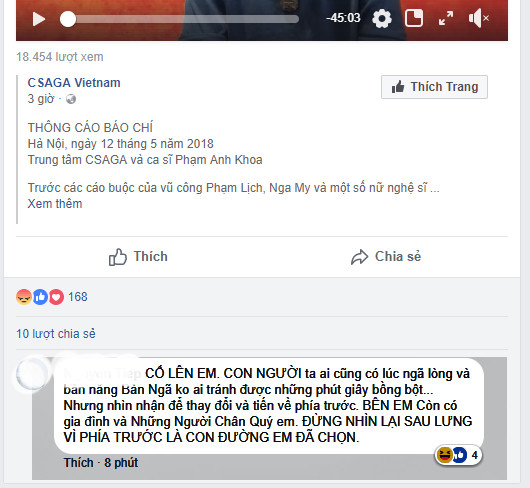Unmute the video speaker icon

coord(479,18)
